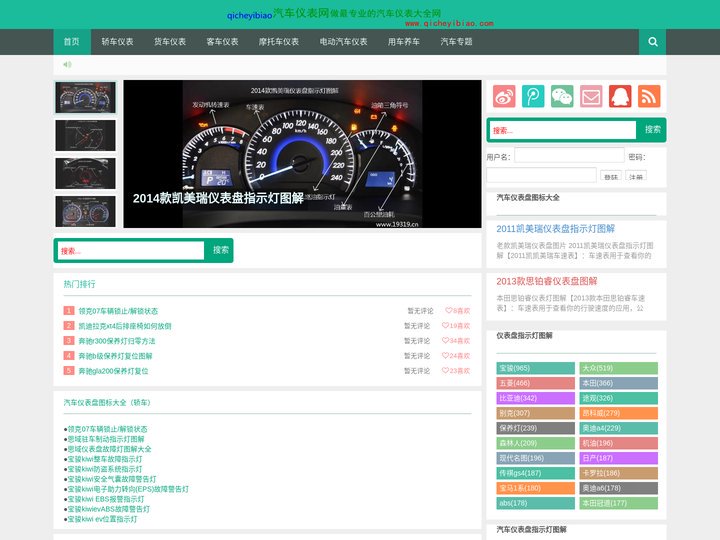The width and height of the screenshot is (720, 540).
Task: Select the 比亚迪(342) tag
Action: click(x=535, y=398)
